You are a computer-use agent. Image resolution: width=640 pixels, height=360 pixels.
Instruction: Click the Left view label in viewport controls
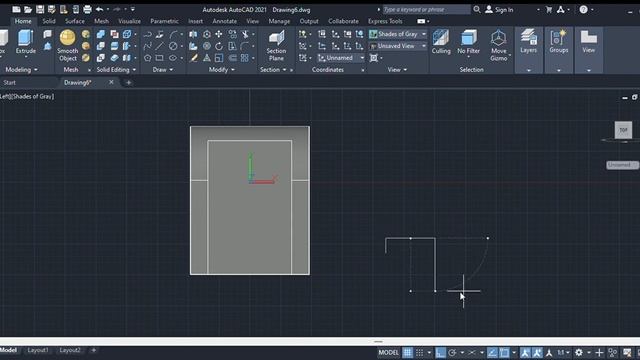[x=4, y=96]
